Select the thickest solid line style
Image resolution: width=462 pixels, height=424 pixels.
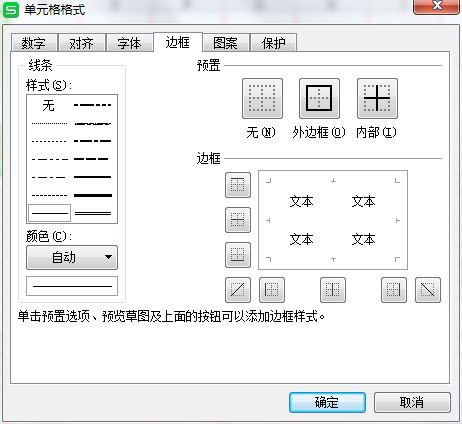point(93,195)
